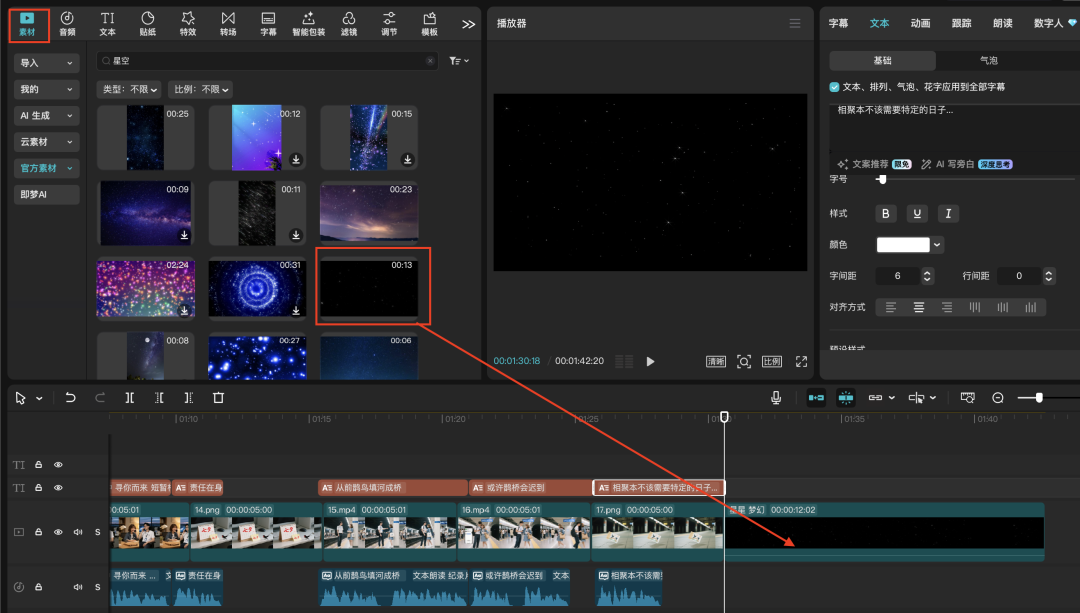The image size is (1080, 613).
Task: Expand the 比例 ratio filter dropdown
Action: pyautogui.click(x=200, y=89)
